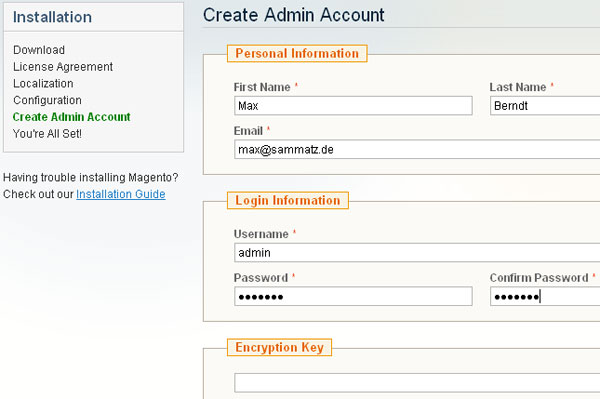
Task: Click the Encryption Key section legend
Action: click(279, 347)
